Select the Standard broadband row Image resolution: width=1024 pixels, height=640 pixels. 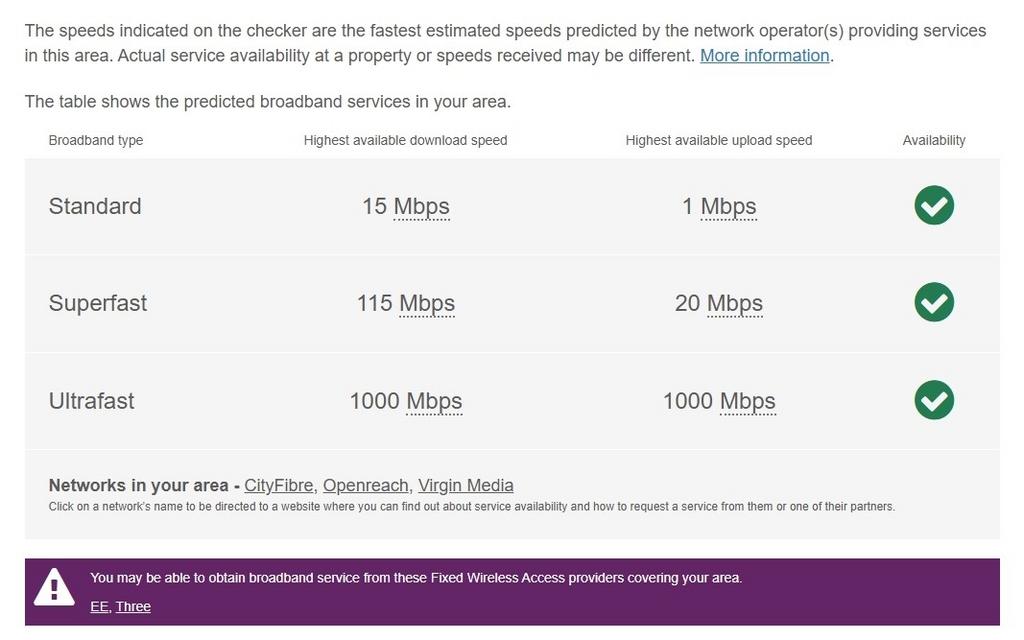(x=94, y=206)
